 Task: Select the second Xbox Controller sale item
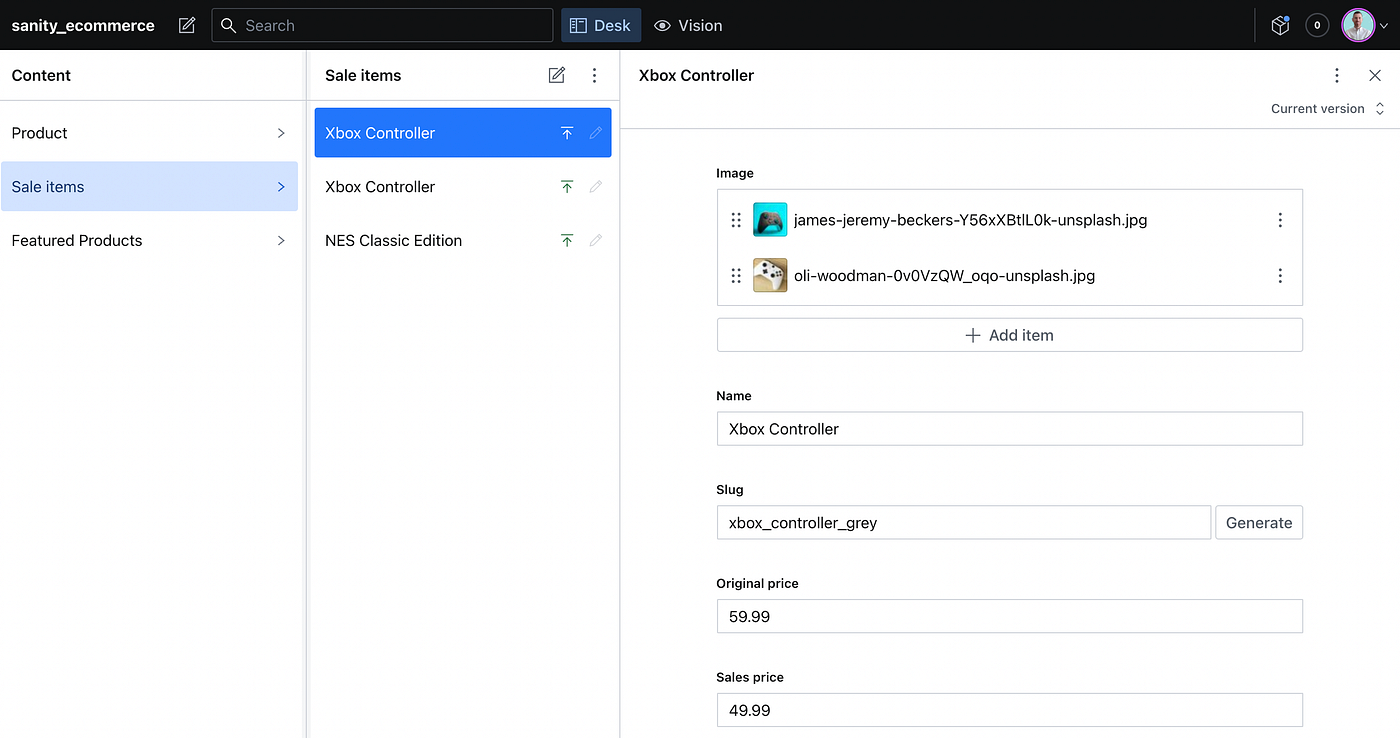[463, 187]
